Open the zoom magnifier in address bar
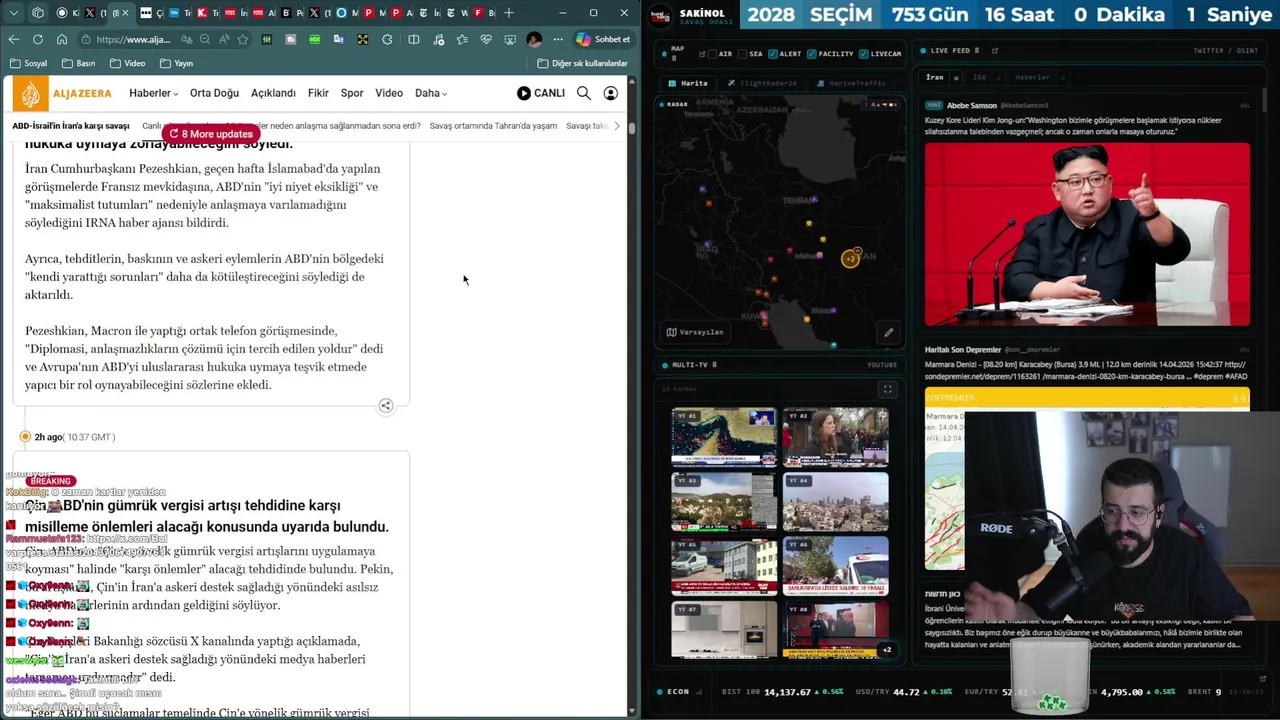The width and height of the screenshot is (1280, 720). (205, 39)
